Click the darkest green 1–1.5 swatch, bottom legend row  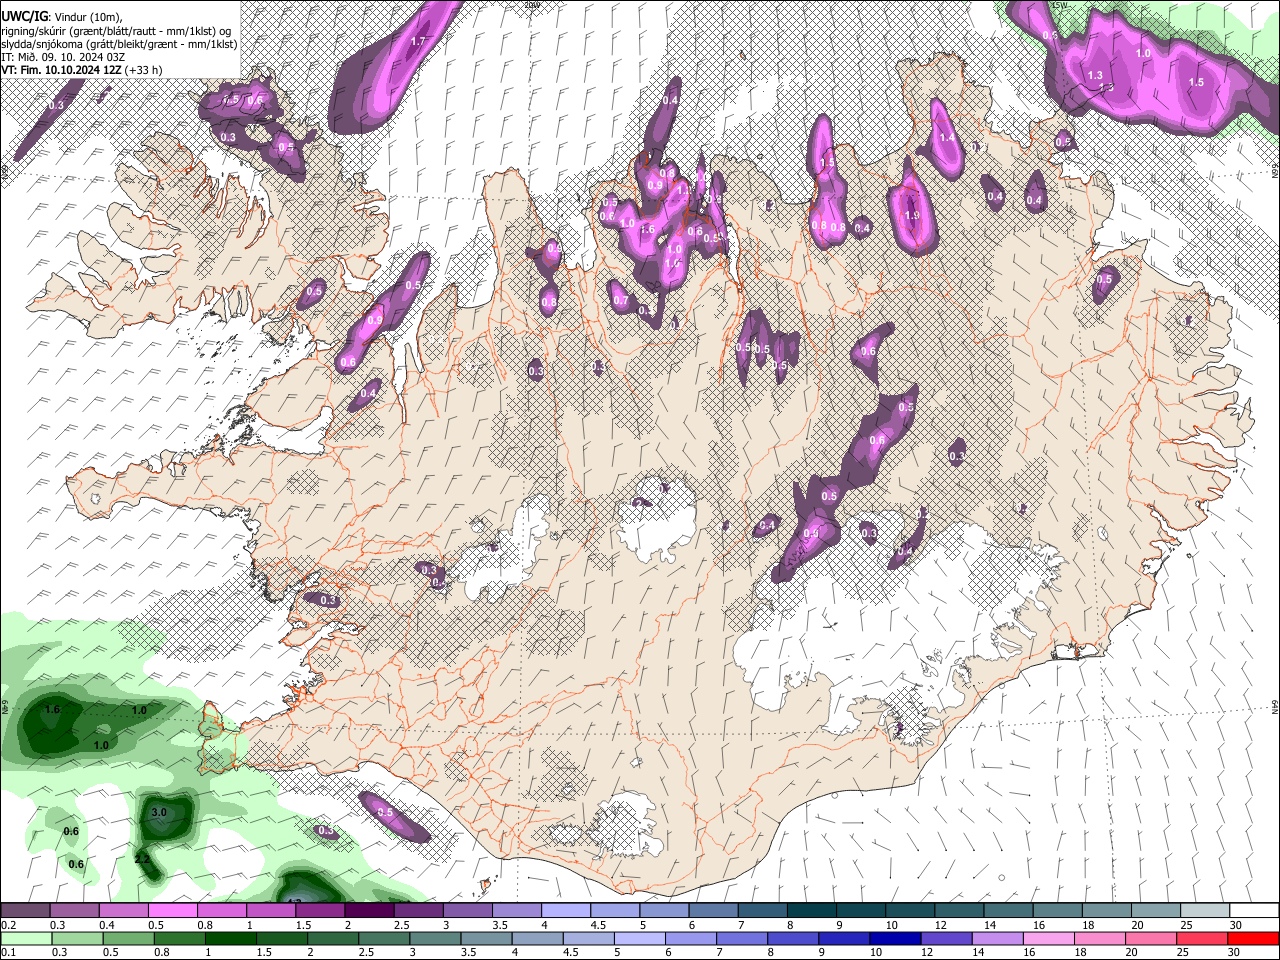coord(231,938)
